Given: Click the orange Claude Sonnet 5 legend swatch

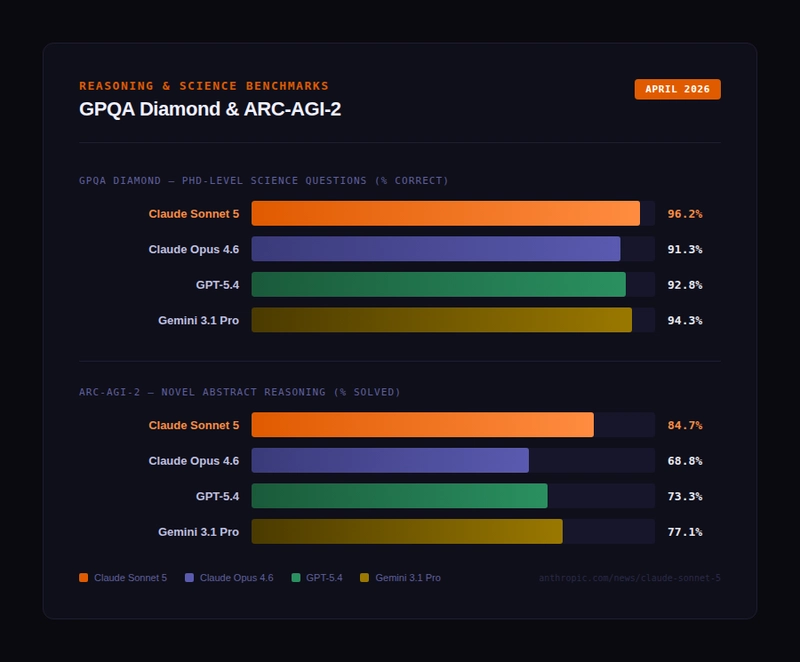Looking at the screenshot, I should (x=84, y=578).
